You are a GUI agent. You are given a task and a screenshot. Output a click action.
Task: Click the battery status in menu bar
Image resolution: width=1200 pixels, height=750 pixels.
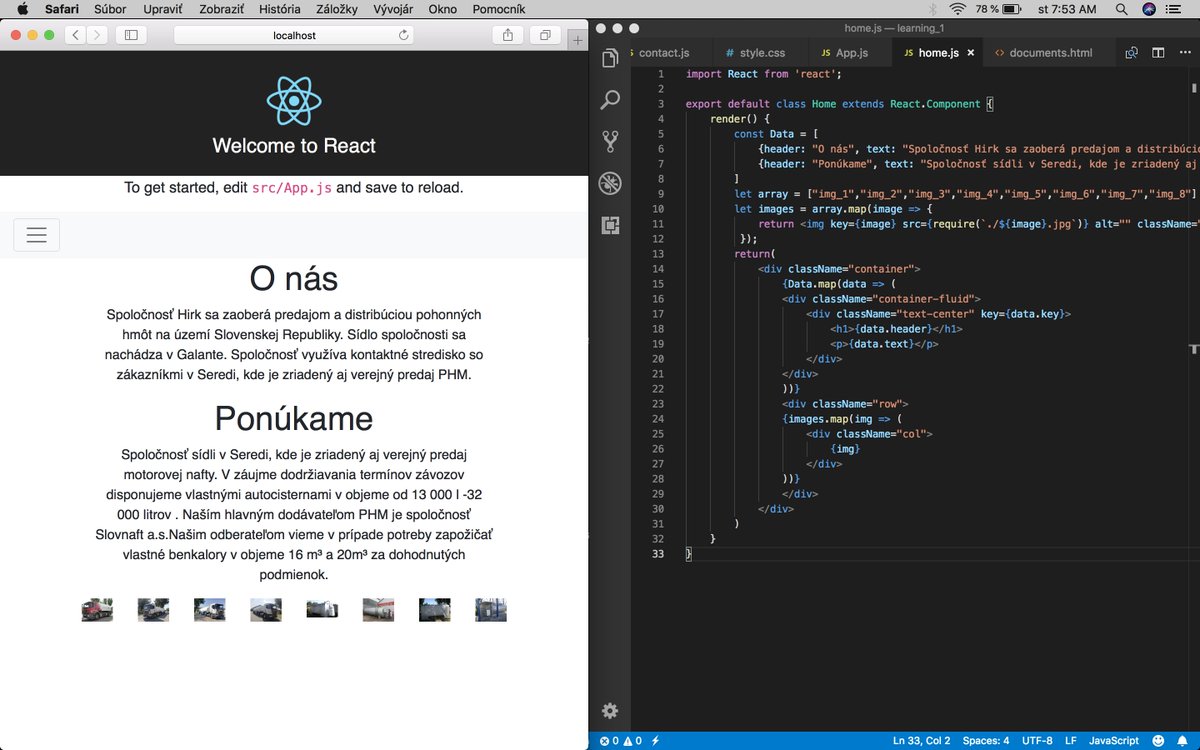[x=996, y=9]
